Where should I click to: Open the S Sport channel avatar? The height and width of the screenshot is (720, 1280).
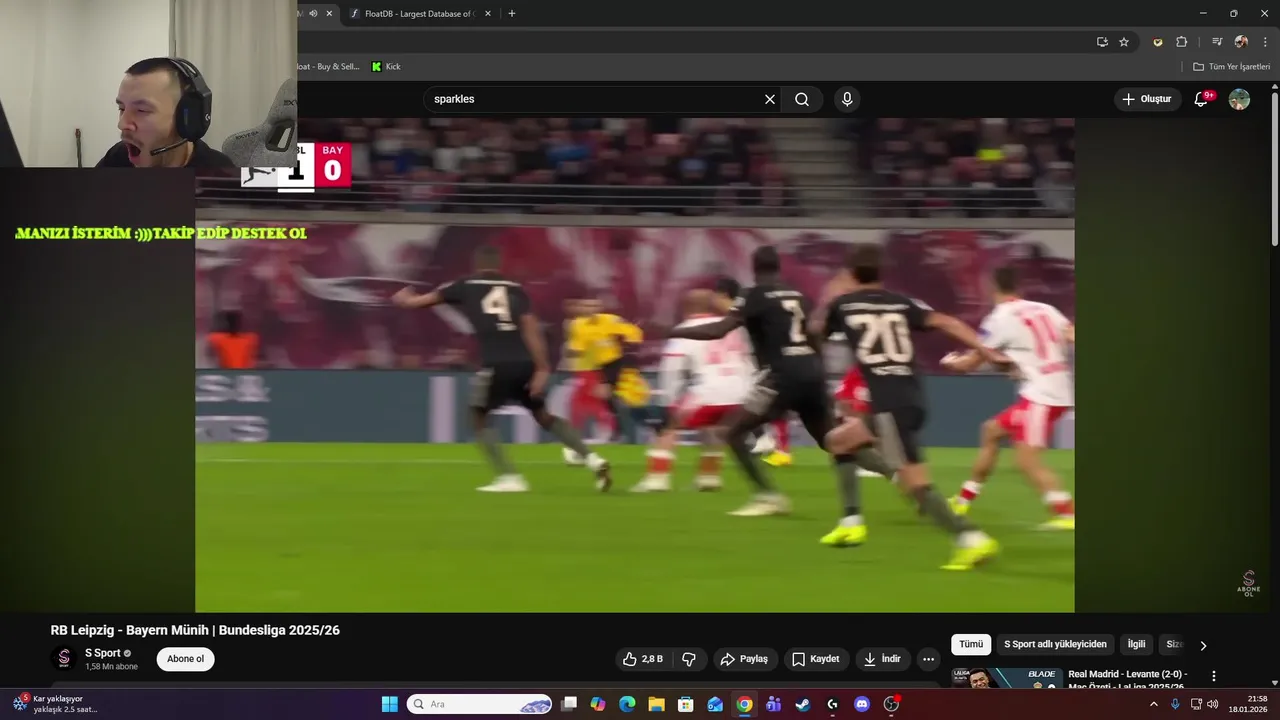[64, 658]
